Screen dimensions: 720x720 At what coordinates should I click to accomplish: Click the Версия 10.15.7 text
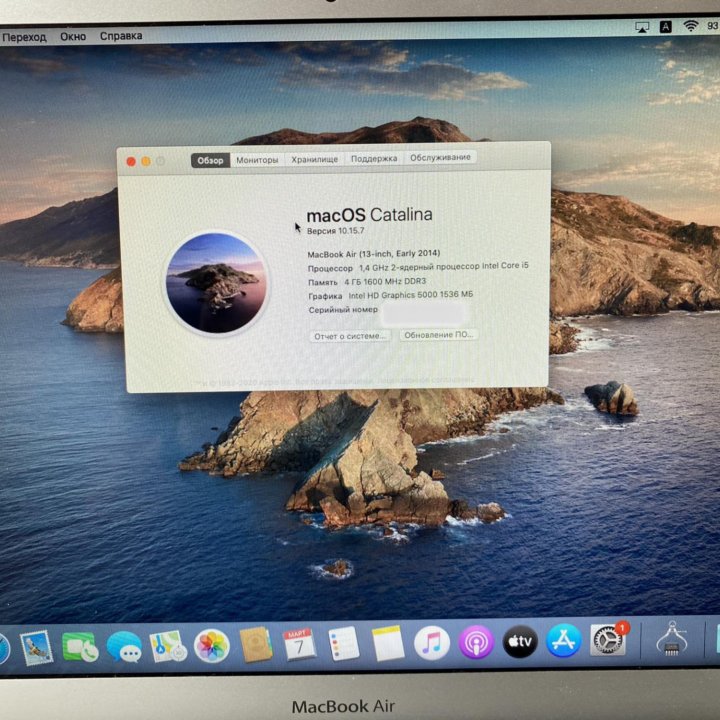(x=336, y=231)
